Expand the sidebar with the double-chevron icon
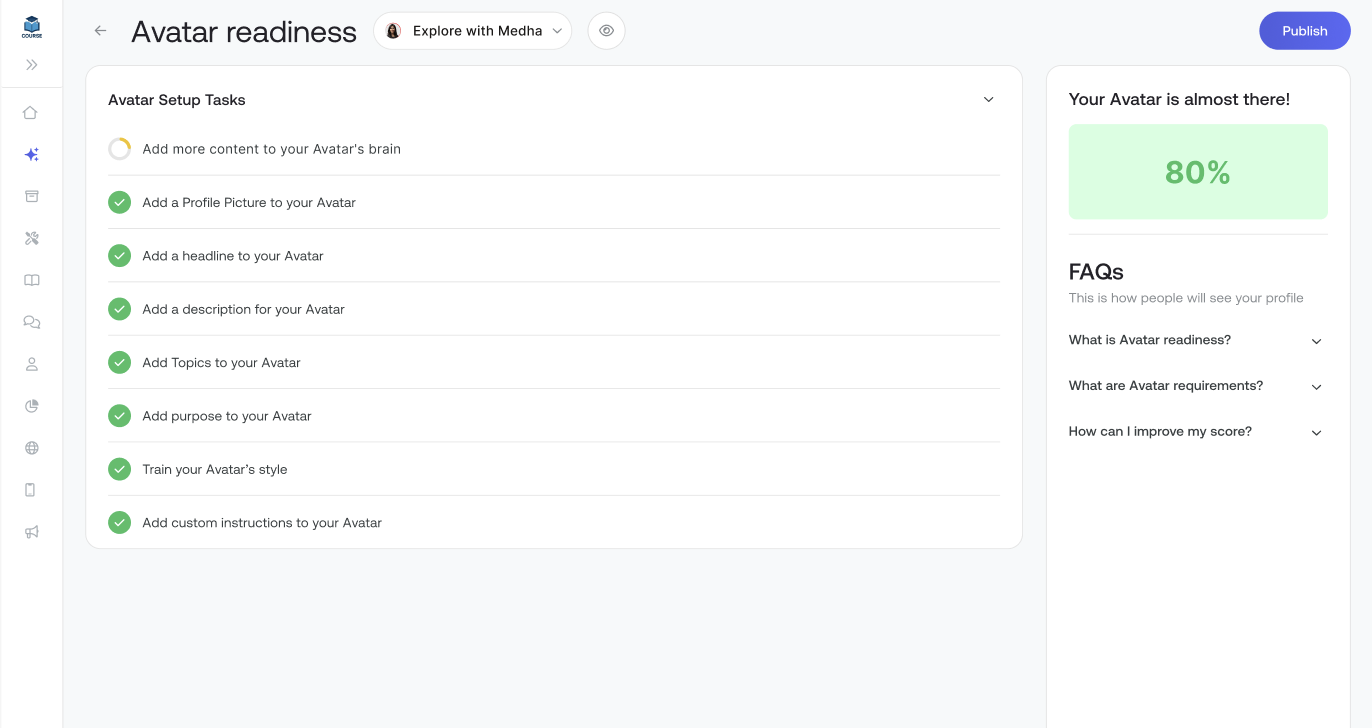Viewport: 1372px width, 728px height. [x=31, y=65]
